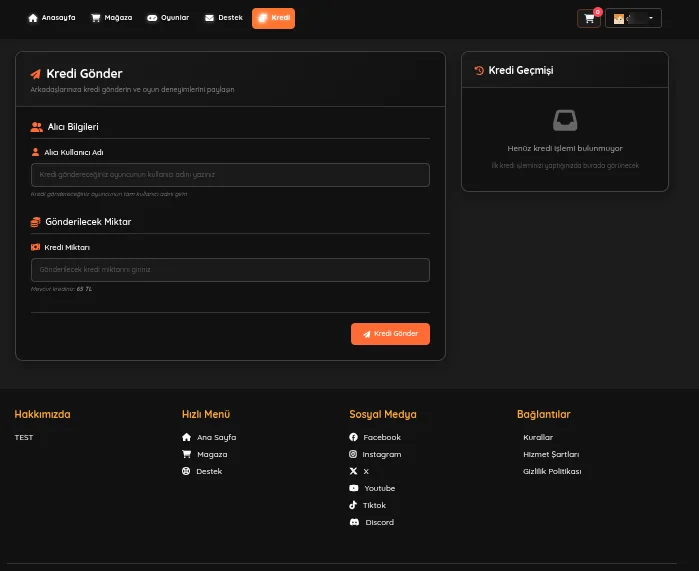Open the Tiktok social link

click(x=374, y=505)
